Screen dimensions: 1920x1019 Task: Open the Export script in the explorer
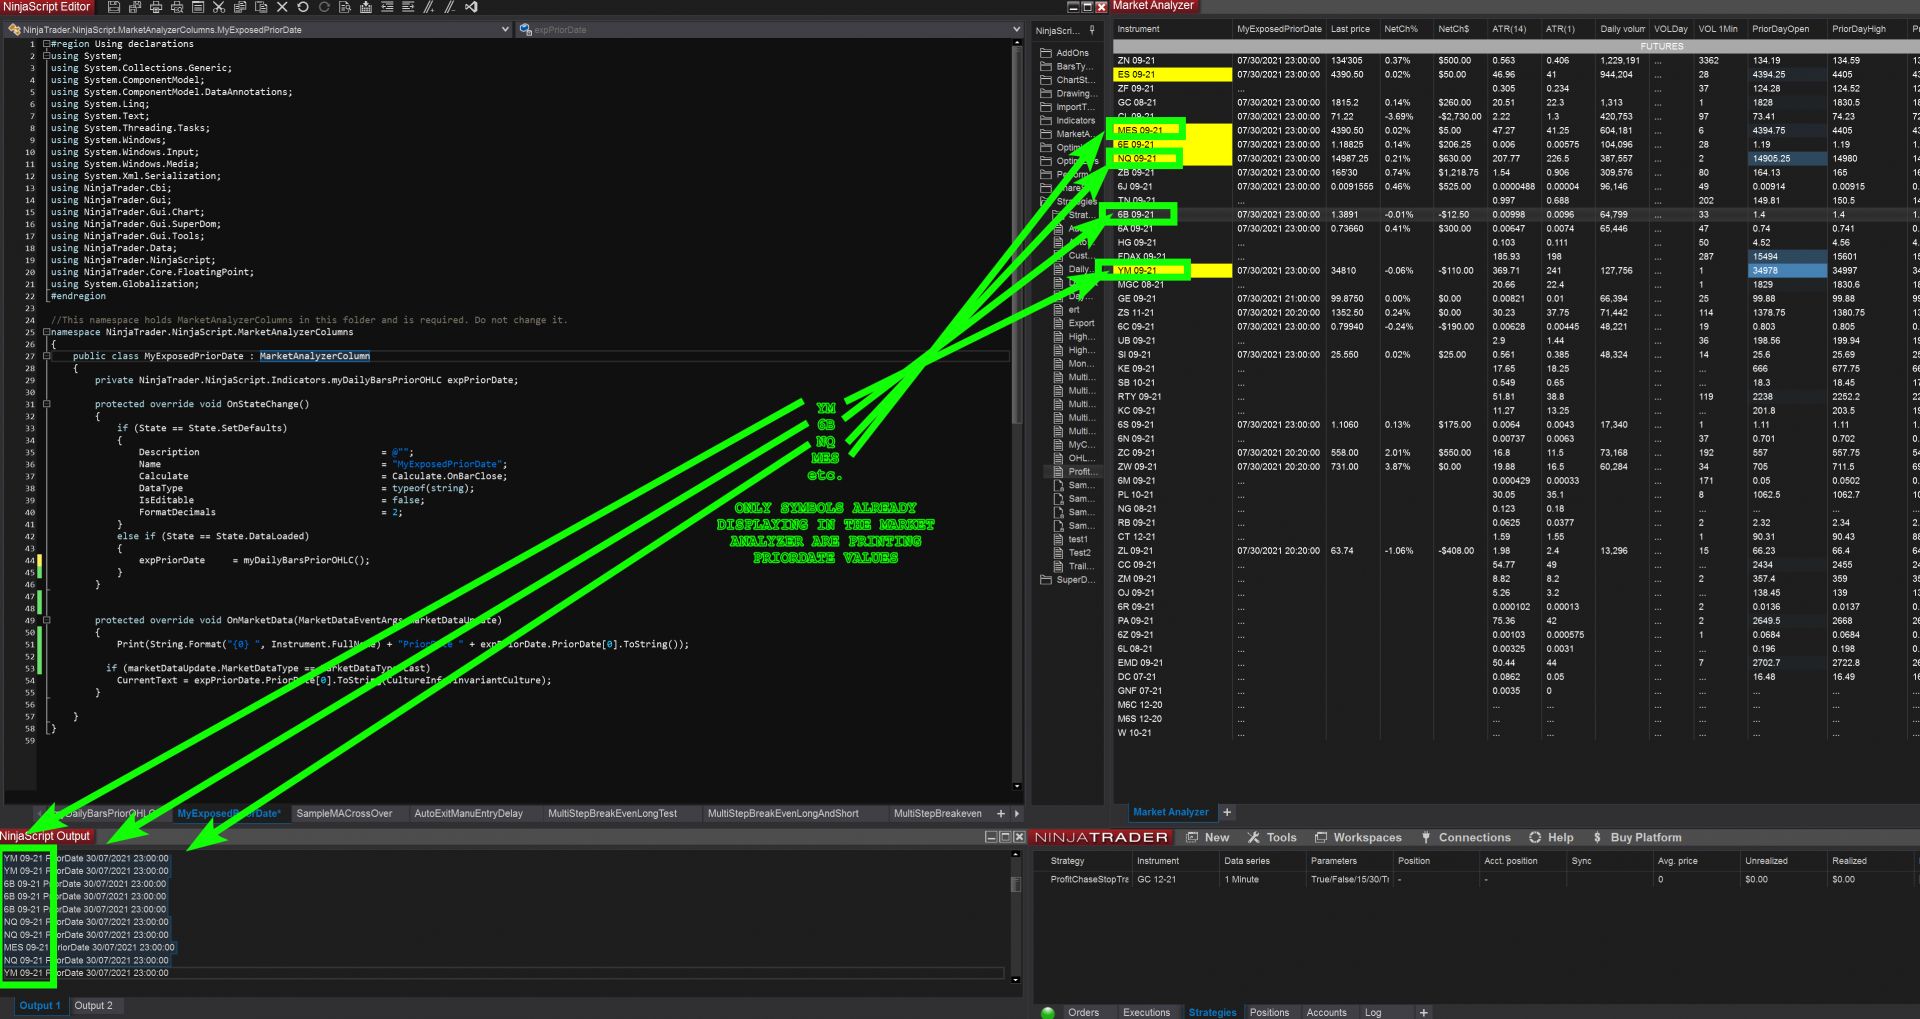[1076, 323]
